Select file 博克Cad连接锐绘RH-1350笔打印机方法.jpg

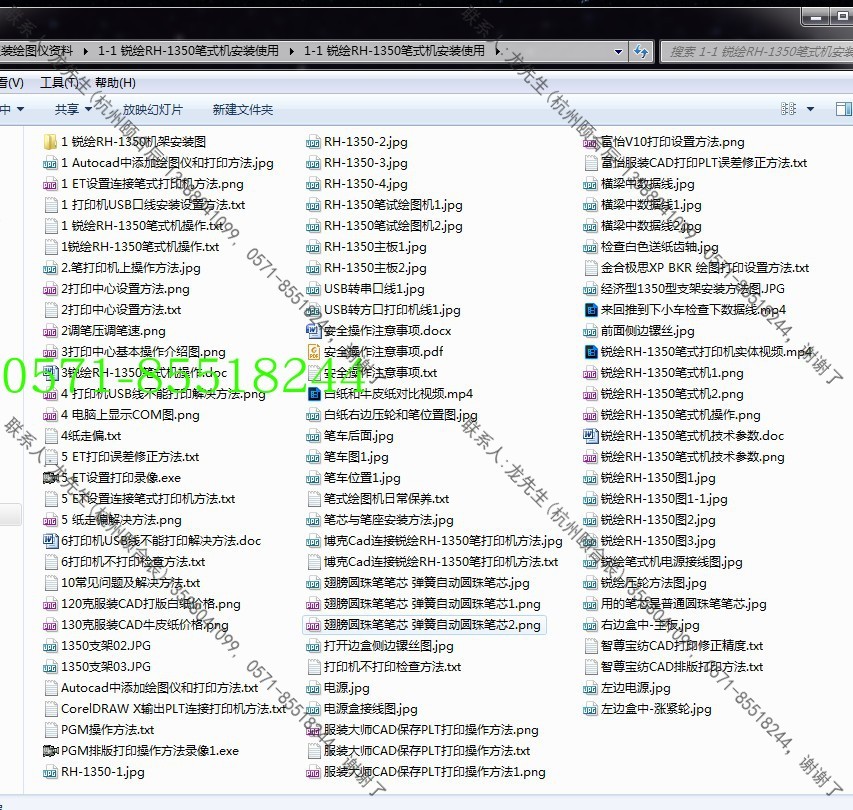tap(435, 541)
